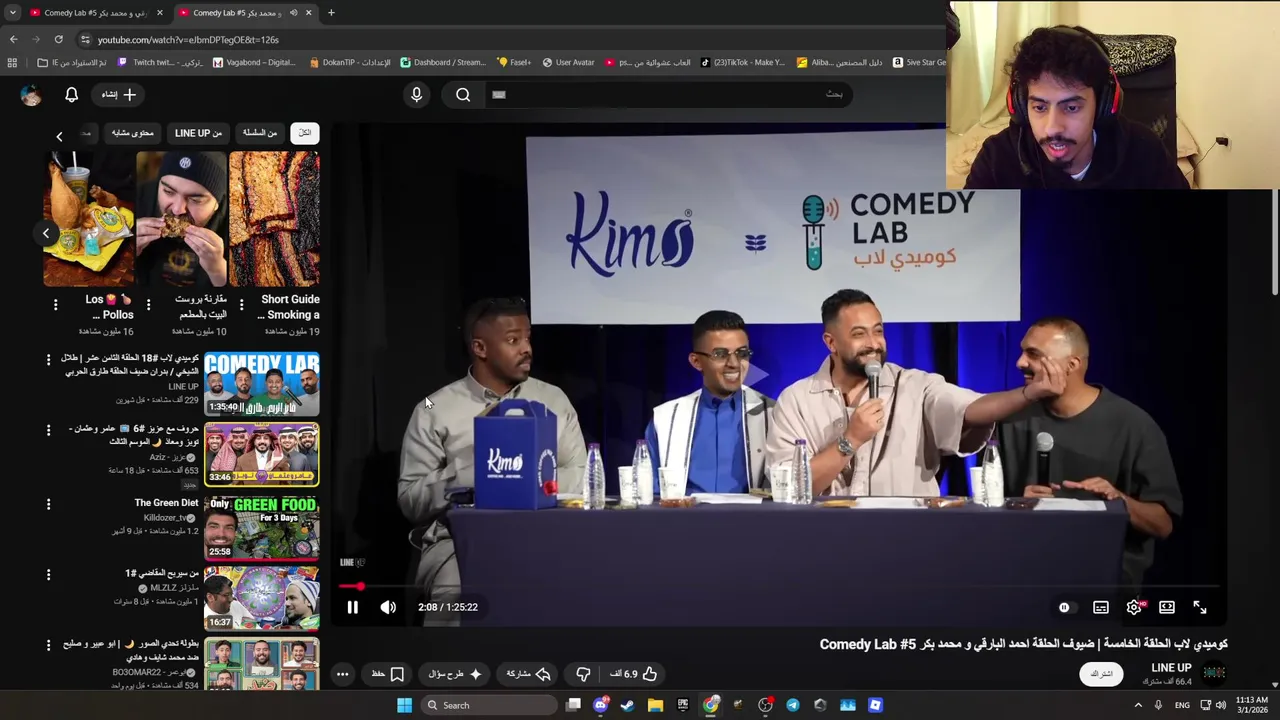The image size is (1280, 720).
Task: Click the voice search microphone icon
Action: coord(417,95)
